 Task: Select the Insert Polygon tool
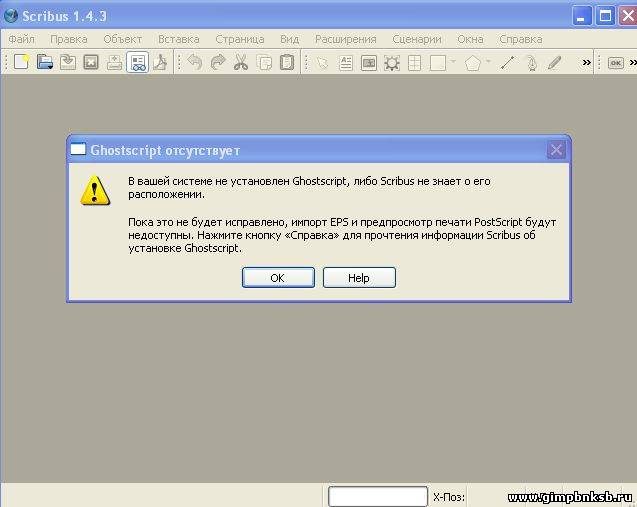[x=472, y=63]
